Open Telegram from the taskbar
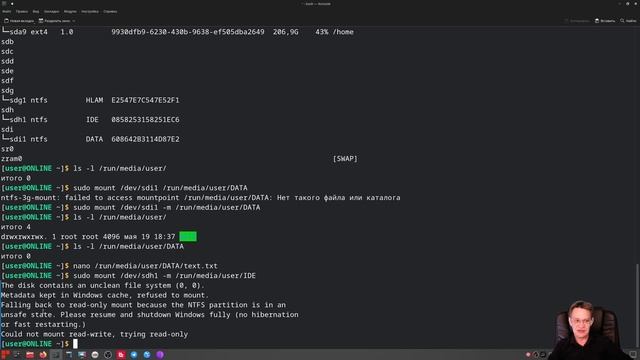Viewport: 640px width, 360px height. [x=134, y=355]
